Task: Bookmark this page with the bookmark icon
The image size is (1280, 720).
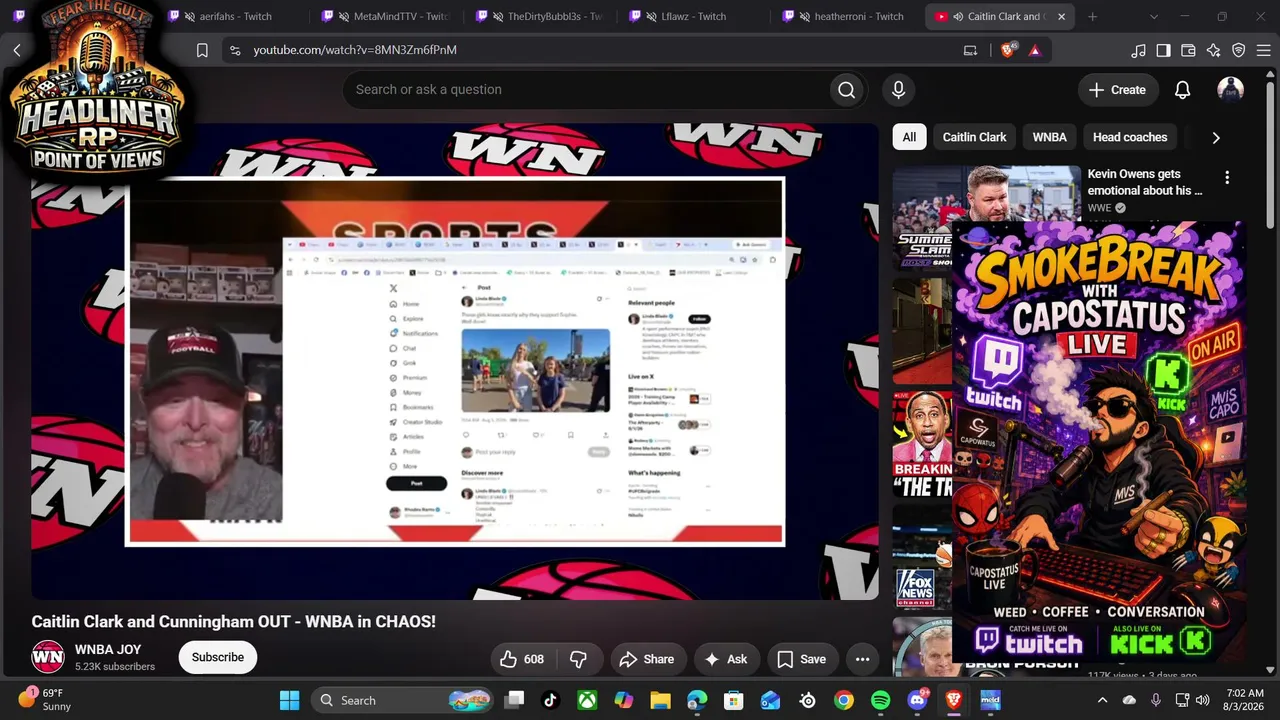Action: click(x=202, y=50)
